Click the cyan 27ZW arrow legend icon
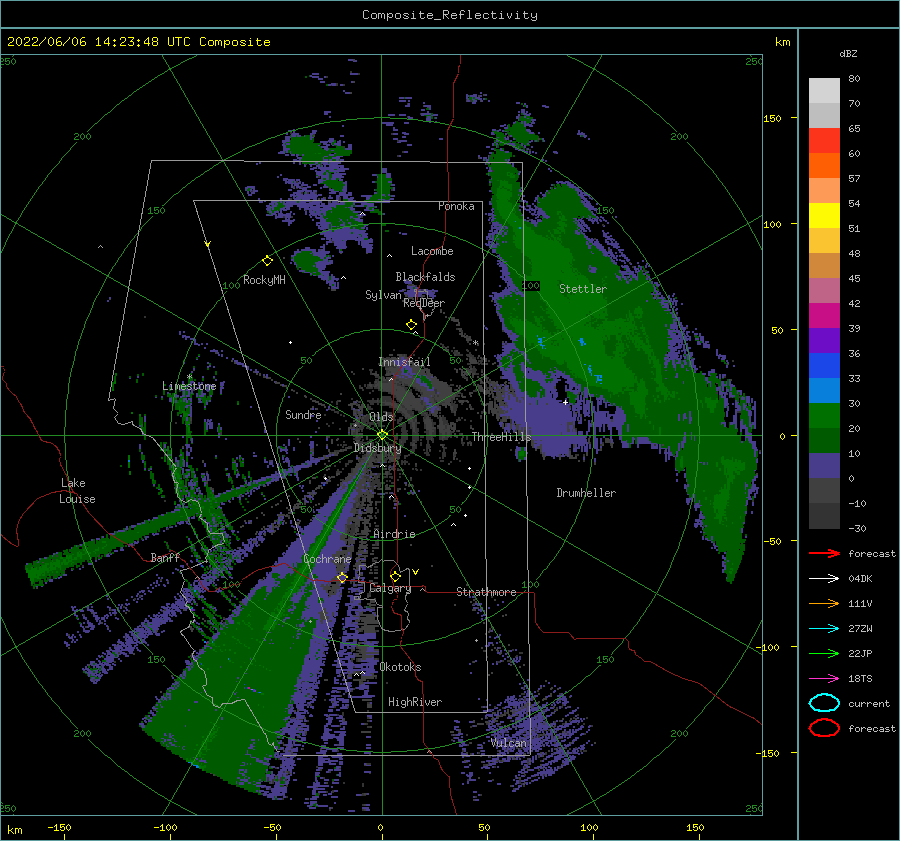 pyautogui.click(x=824, y=629)
